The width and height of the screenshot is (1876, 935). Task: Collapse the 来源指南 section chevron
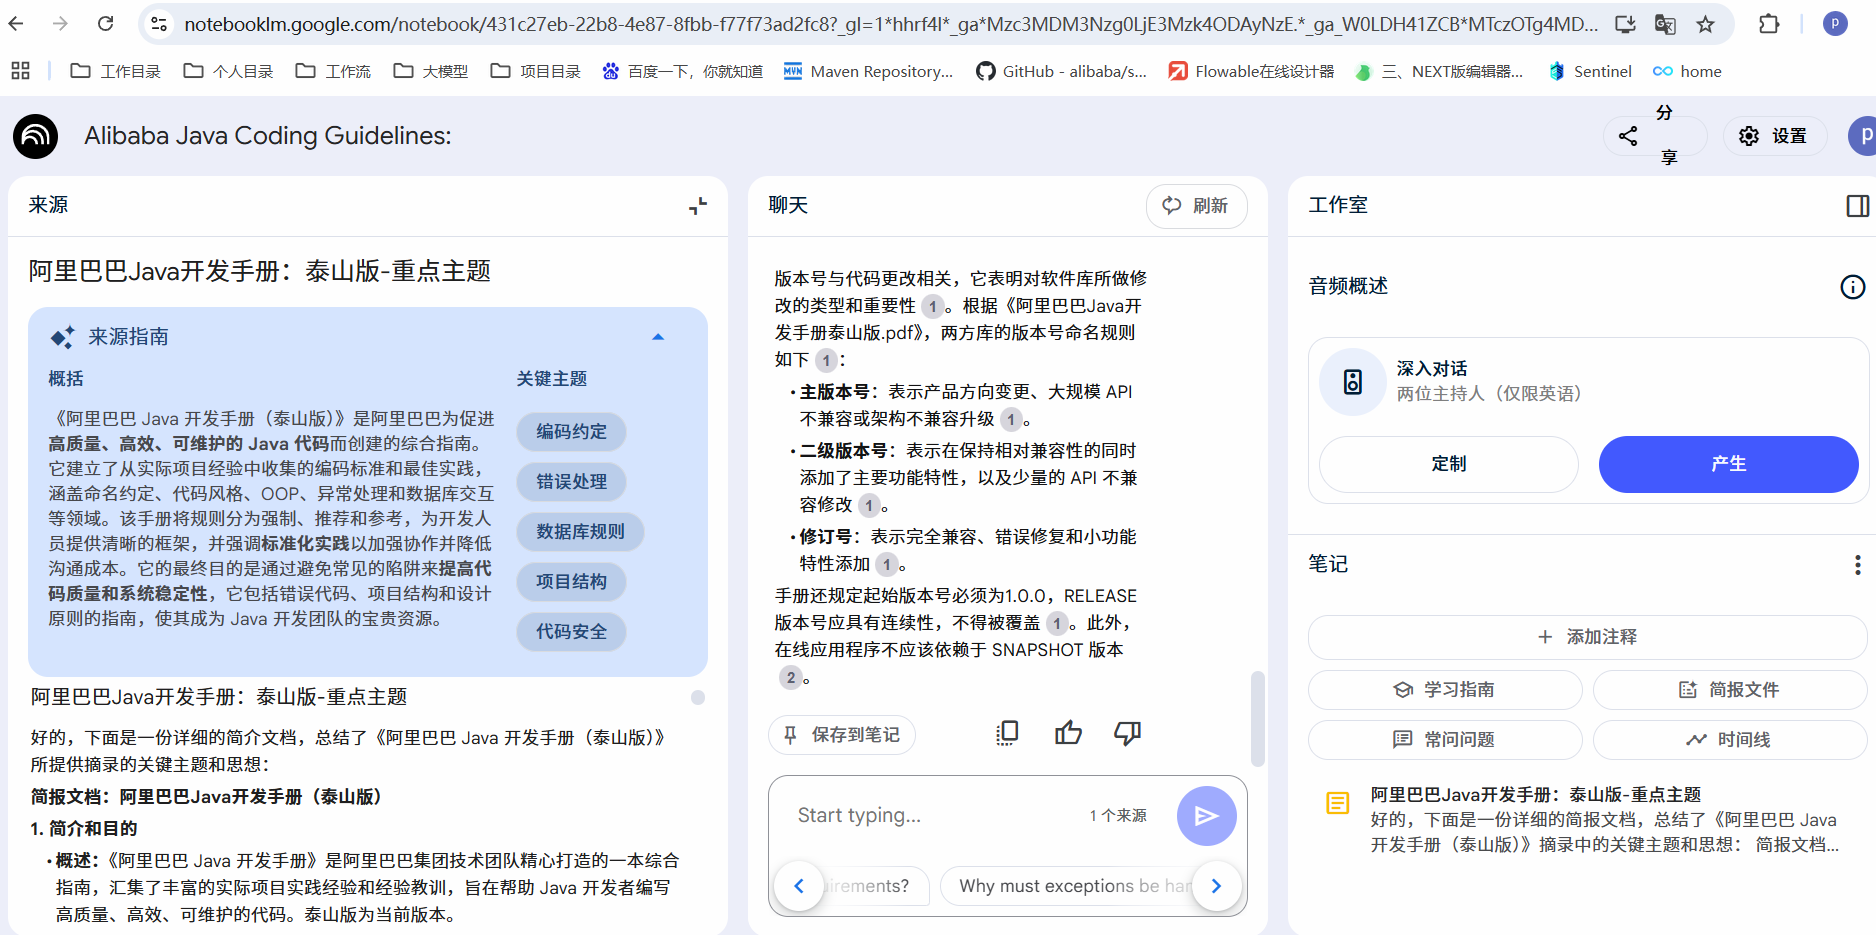[658, 337]
